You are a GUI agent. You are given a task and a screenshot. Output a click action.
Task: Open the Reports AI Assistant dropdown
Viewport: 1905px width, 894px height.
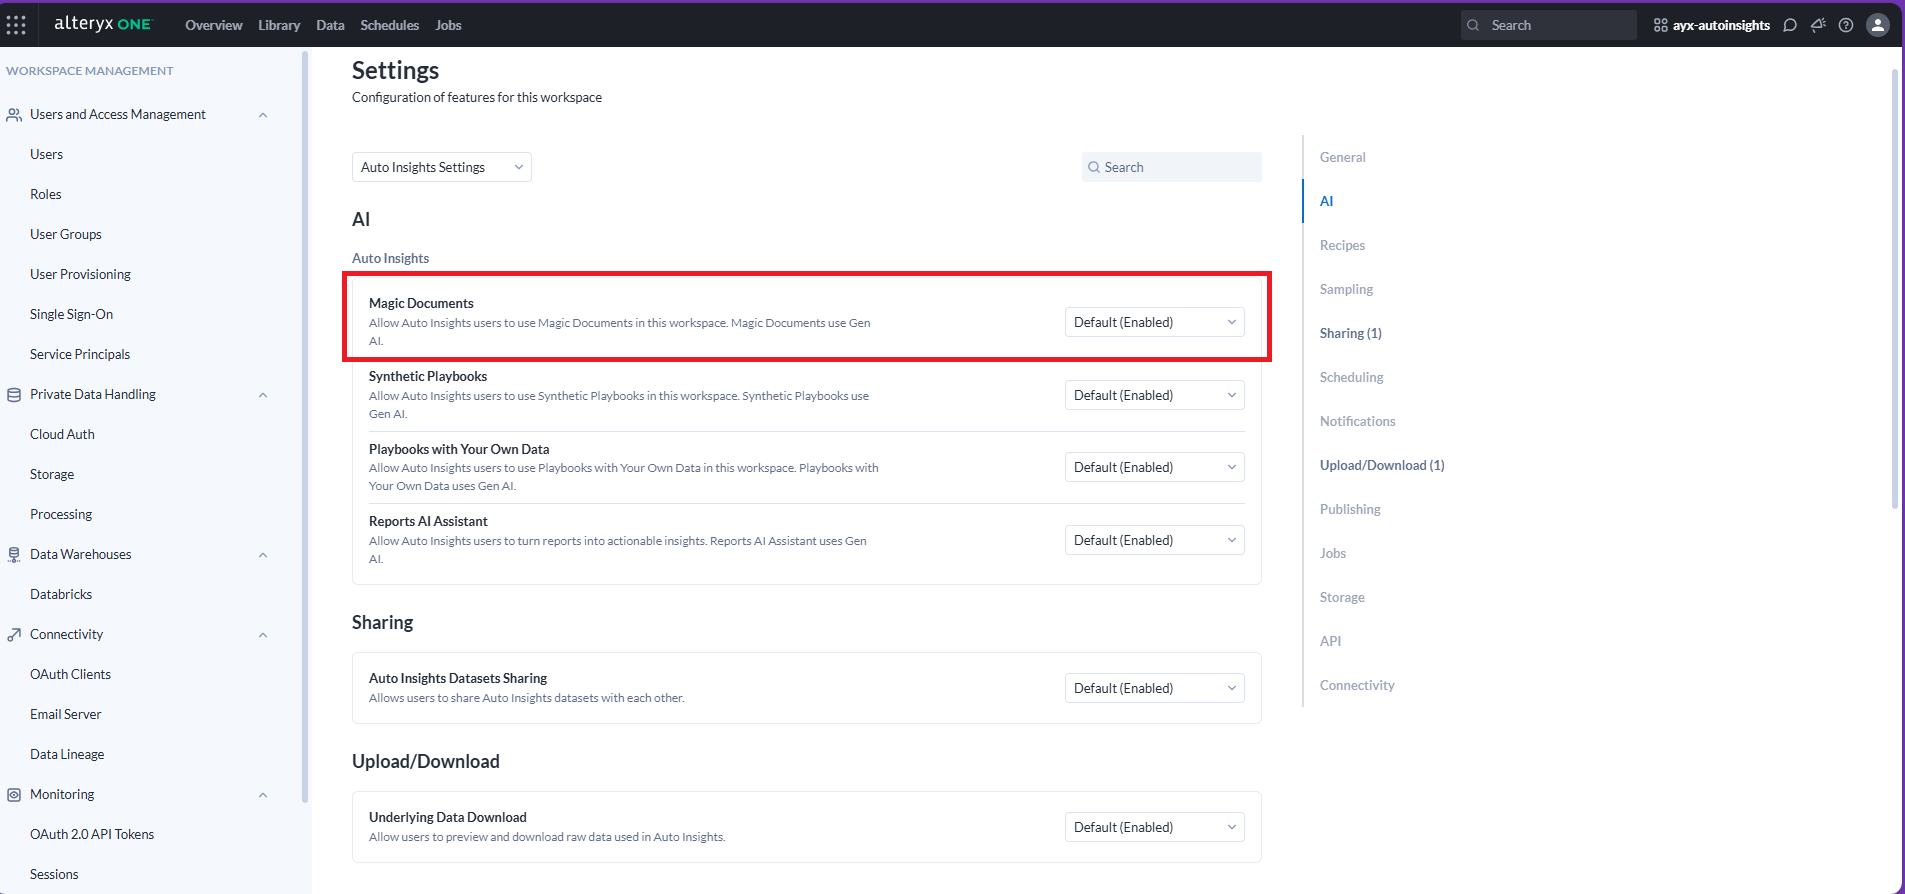(x=1154, y=540)
